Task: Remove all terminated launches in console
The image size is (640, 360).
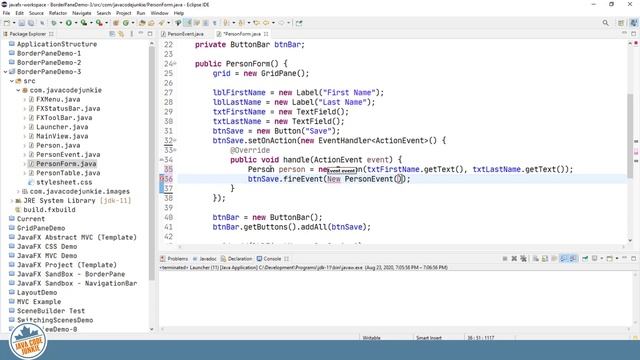Action: click(x=524, y=258)
